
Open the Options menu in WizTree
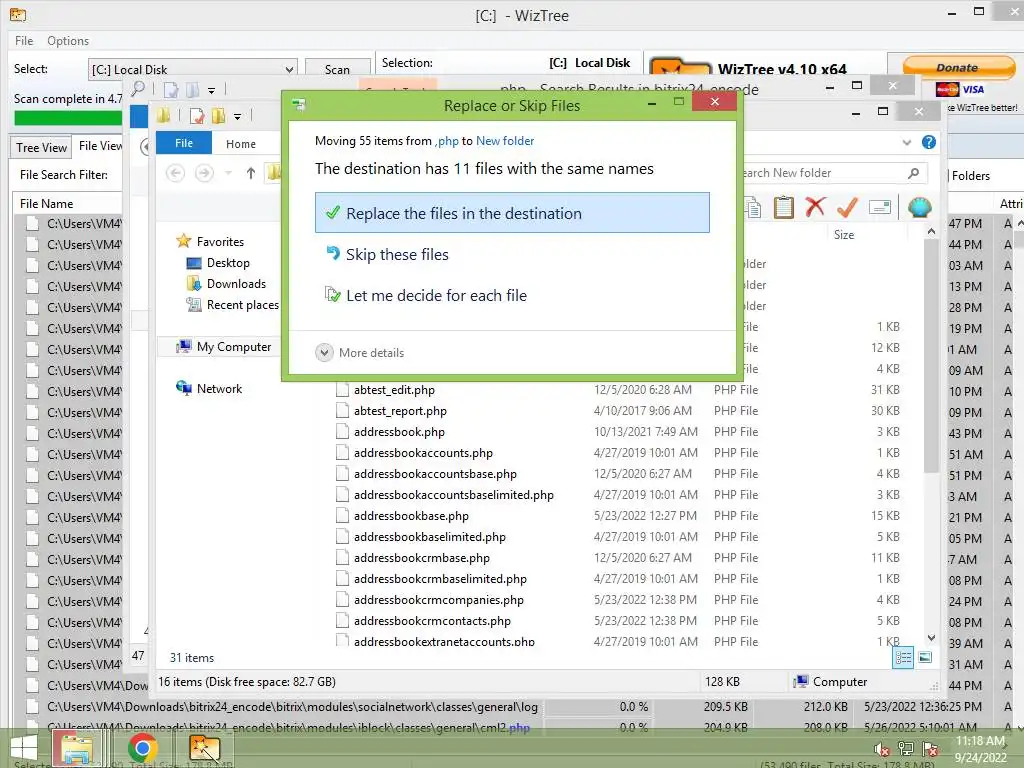(68, 40)
